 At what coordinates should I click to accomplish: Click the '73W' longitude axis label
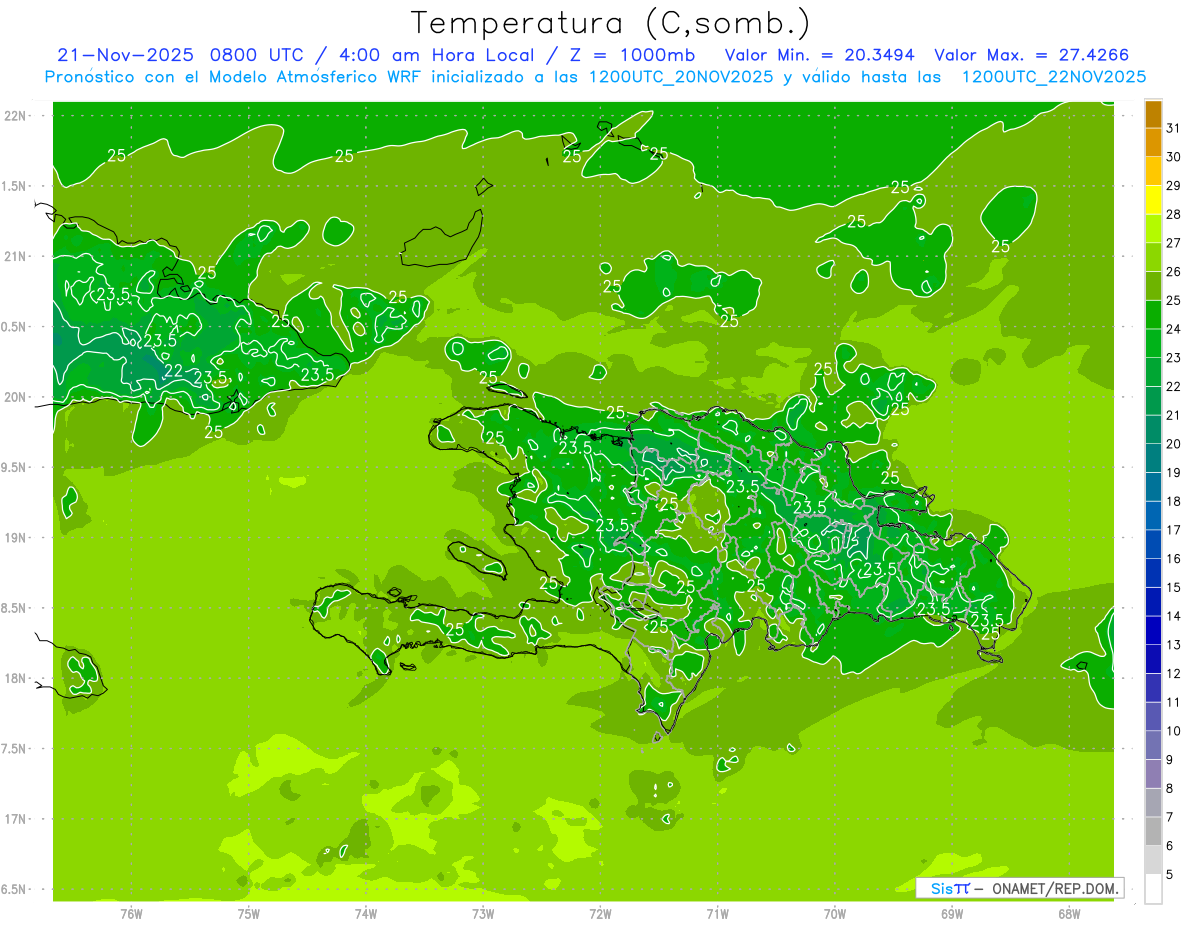(483, 913)
